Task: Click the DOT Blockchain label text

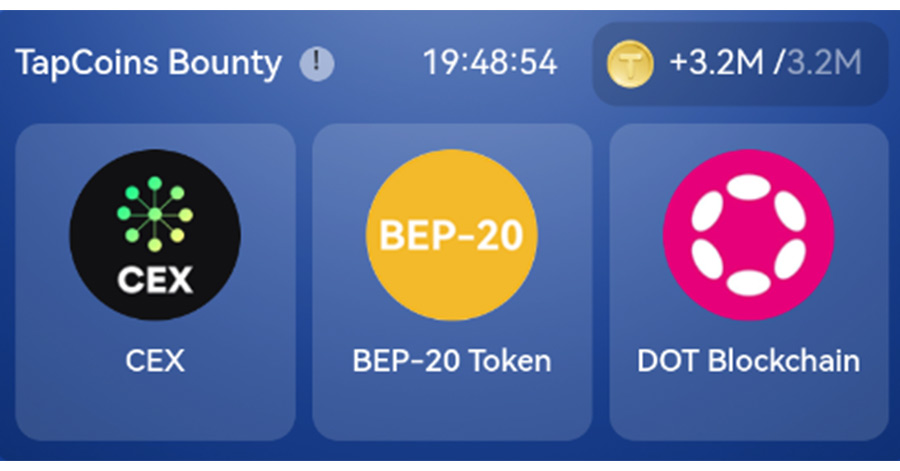Action: click(748, 361)
